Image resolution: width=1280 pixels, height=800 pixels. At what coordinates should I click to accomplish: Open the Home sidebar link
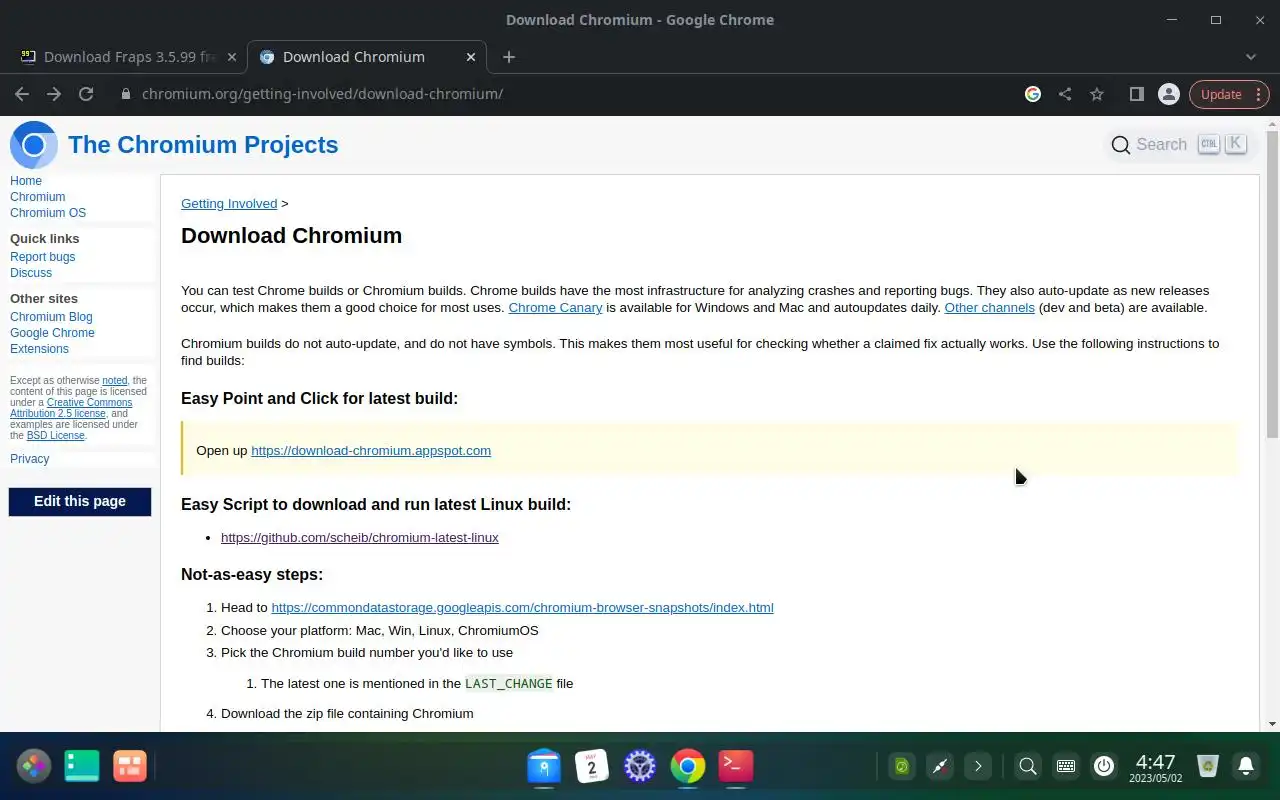coord(26,181)
